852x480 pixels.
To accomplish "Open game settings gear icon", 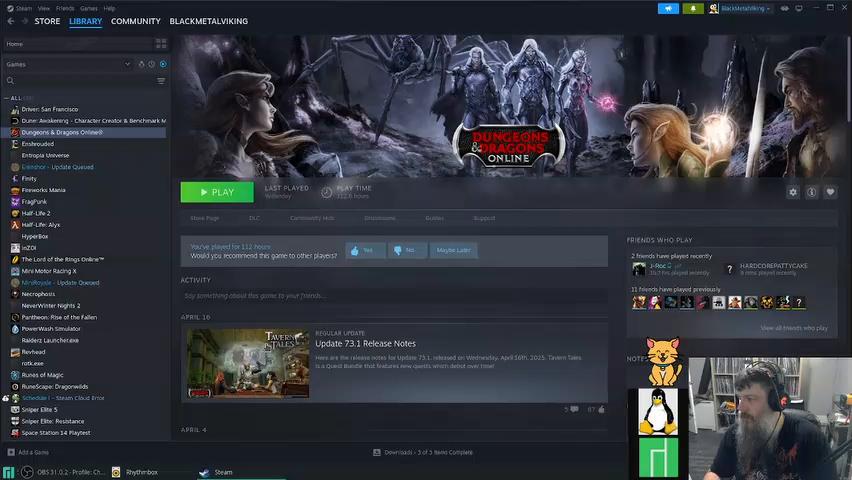I will click(x=793, y=192).
